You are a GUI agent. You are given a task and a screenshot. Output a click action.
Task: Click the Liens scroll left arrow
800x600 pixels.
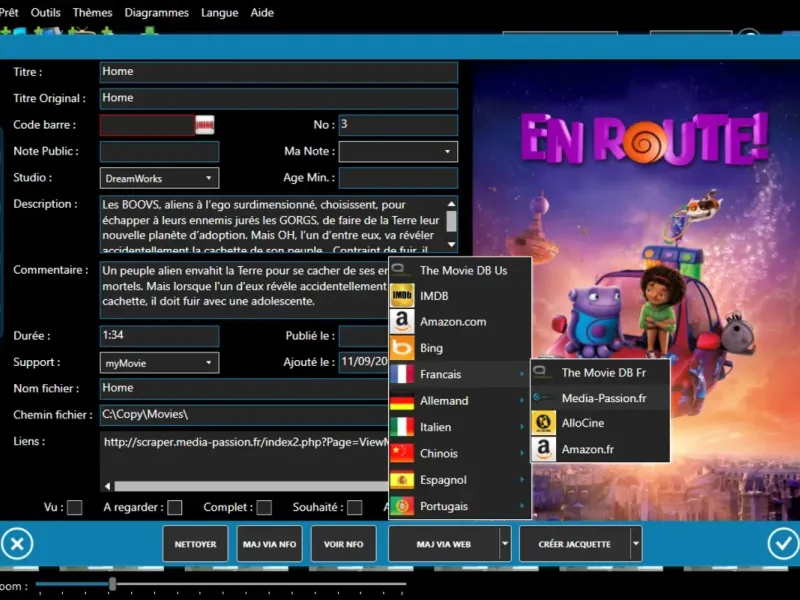(x=108, y=486)
